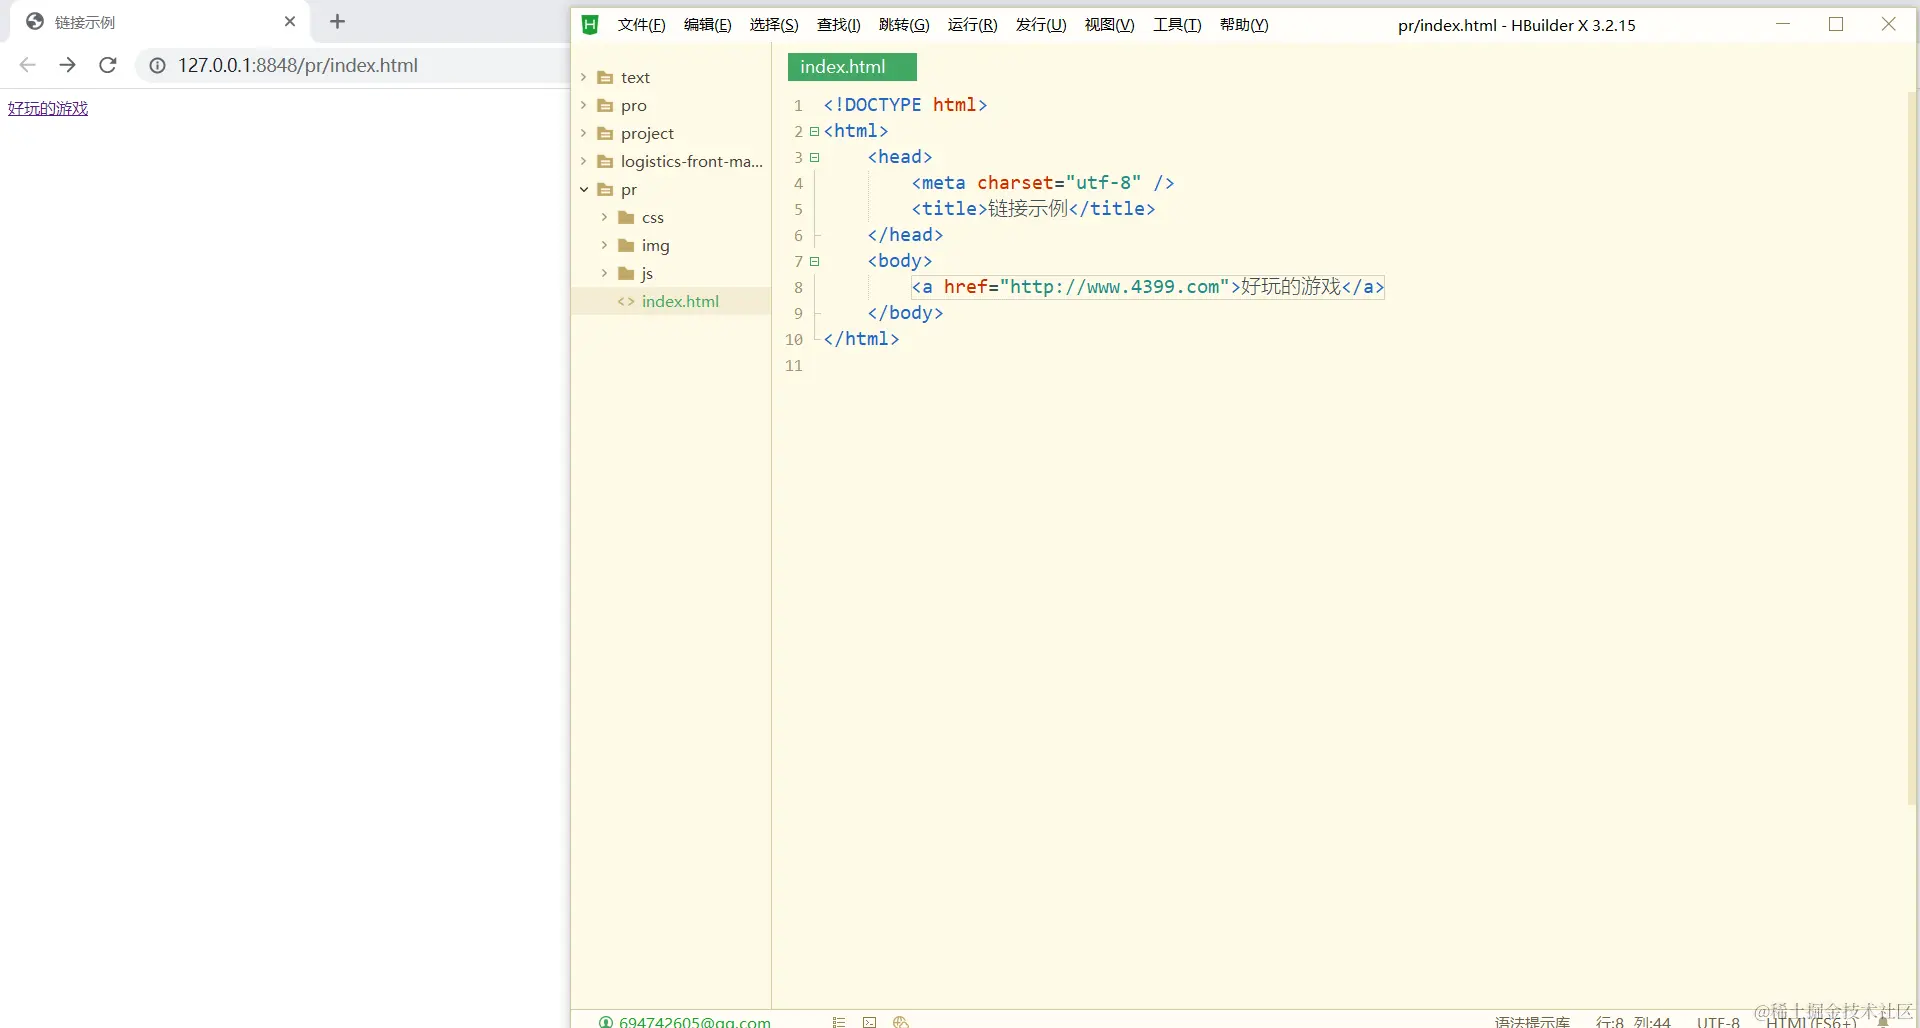
Task: Click the text folder icon
Action: (605, 77)
